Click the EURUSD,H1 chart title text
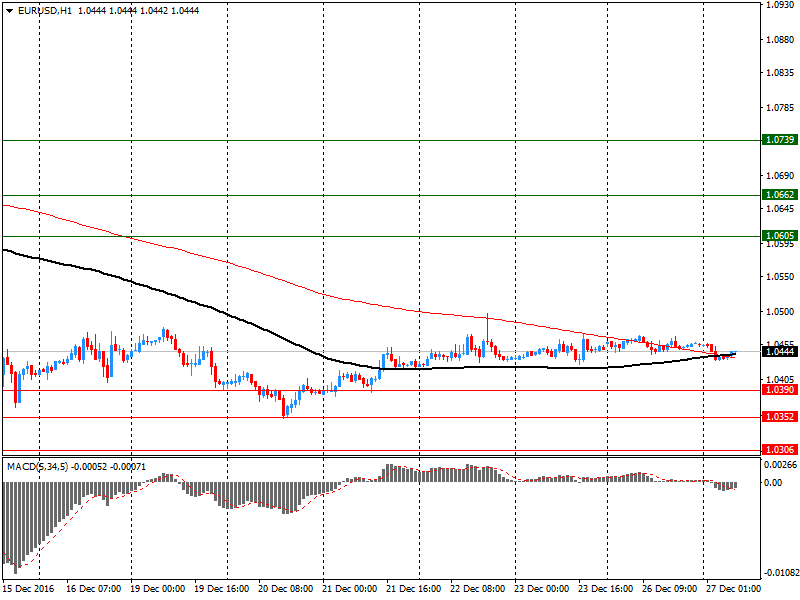 click(45, 11)
